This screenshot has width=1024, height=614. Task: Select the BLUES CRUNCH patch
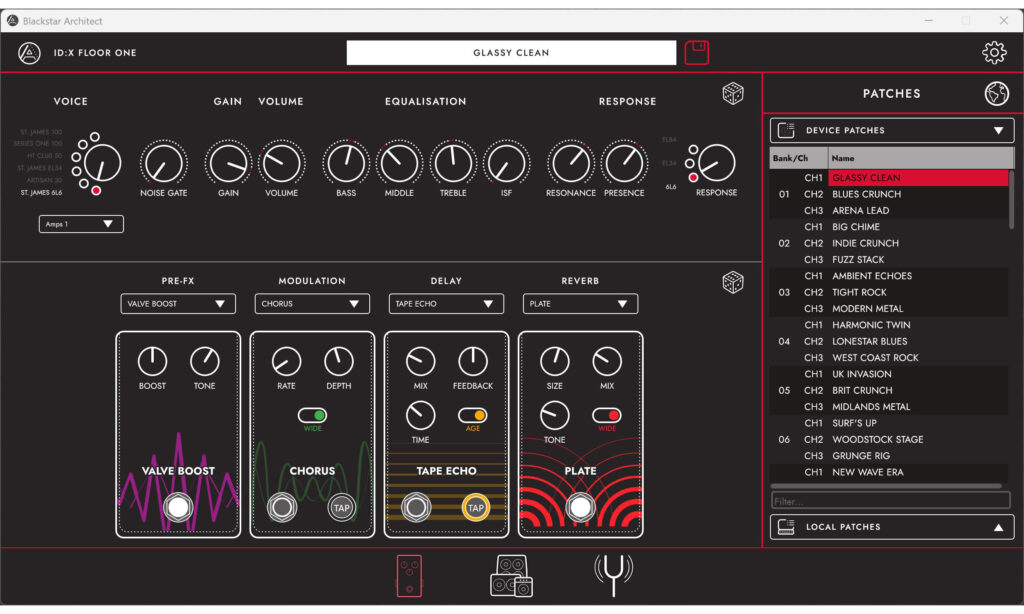click(x=867, y=194)
